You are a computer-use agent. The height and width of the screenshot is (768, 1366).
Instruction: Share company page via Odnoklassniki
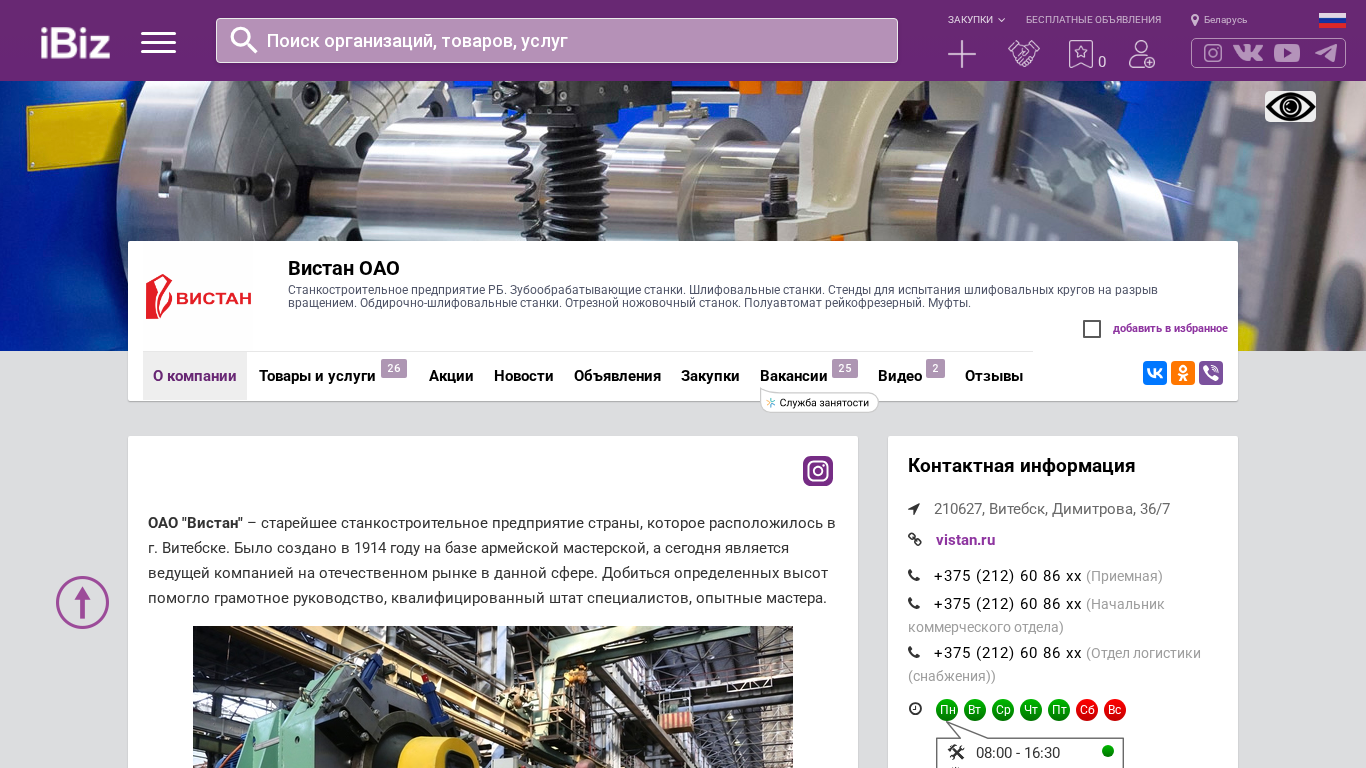(1183, 373)
